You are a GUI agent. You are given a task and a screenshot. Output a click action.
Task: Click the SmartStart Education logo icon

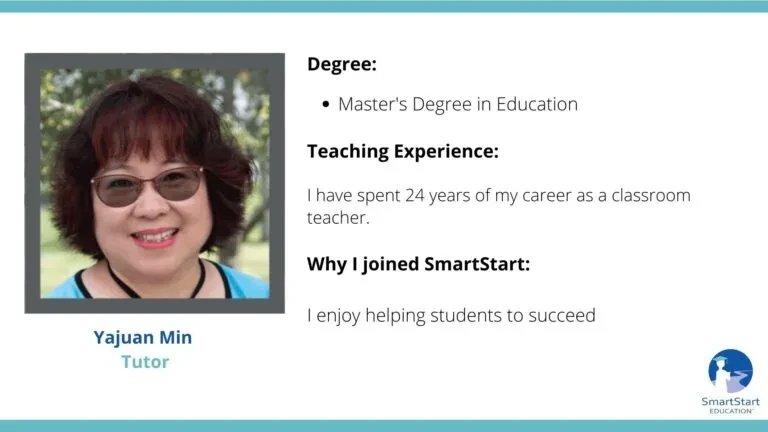pos(730,371)
